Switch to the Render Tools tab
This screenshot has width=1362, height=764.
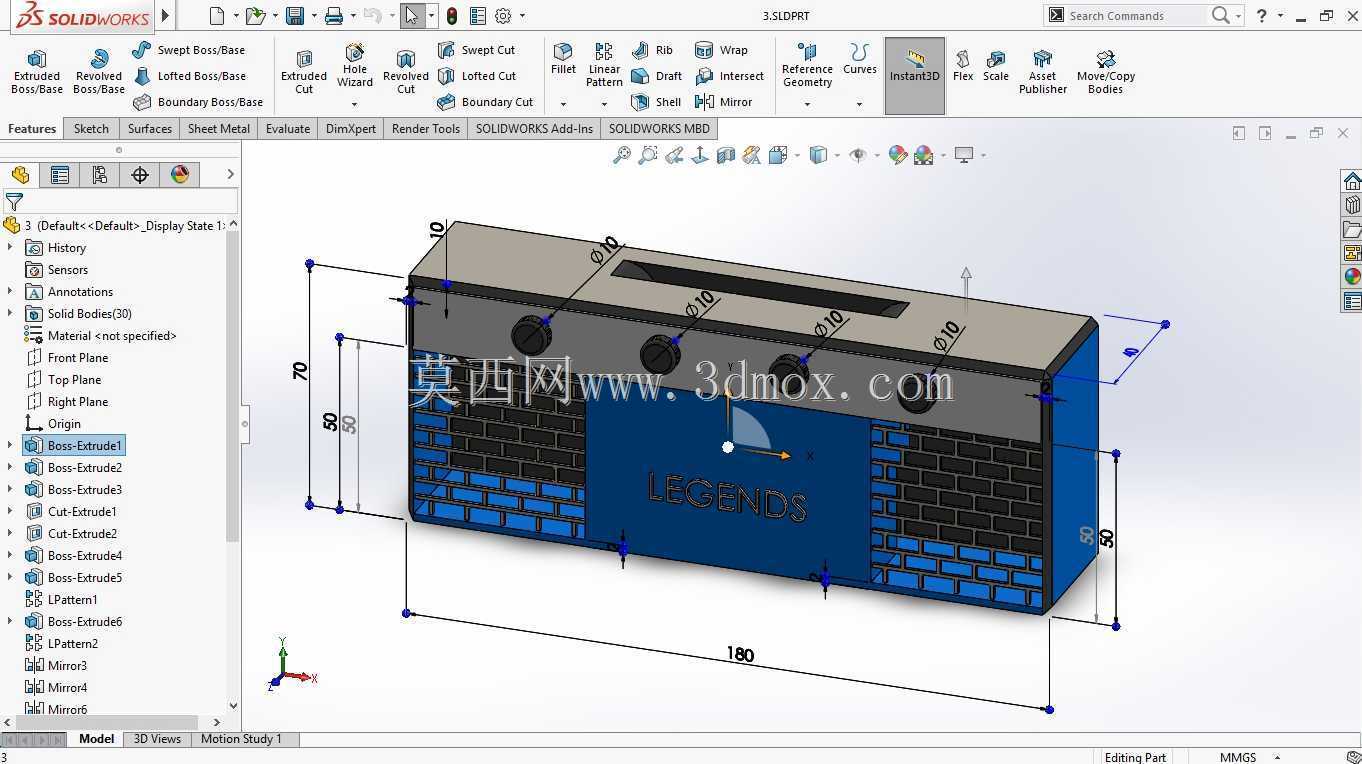click(x=426, y=128)
